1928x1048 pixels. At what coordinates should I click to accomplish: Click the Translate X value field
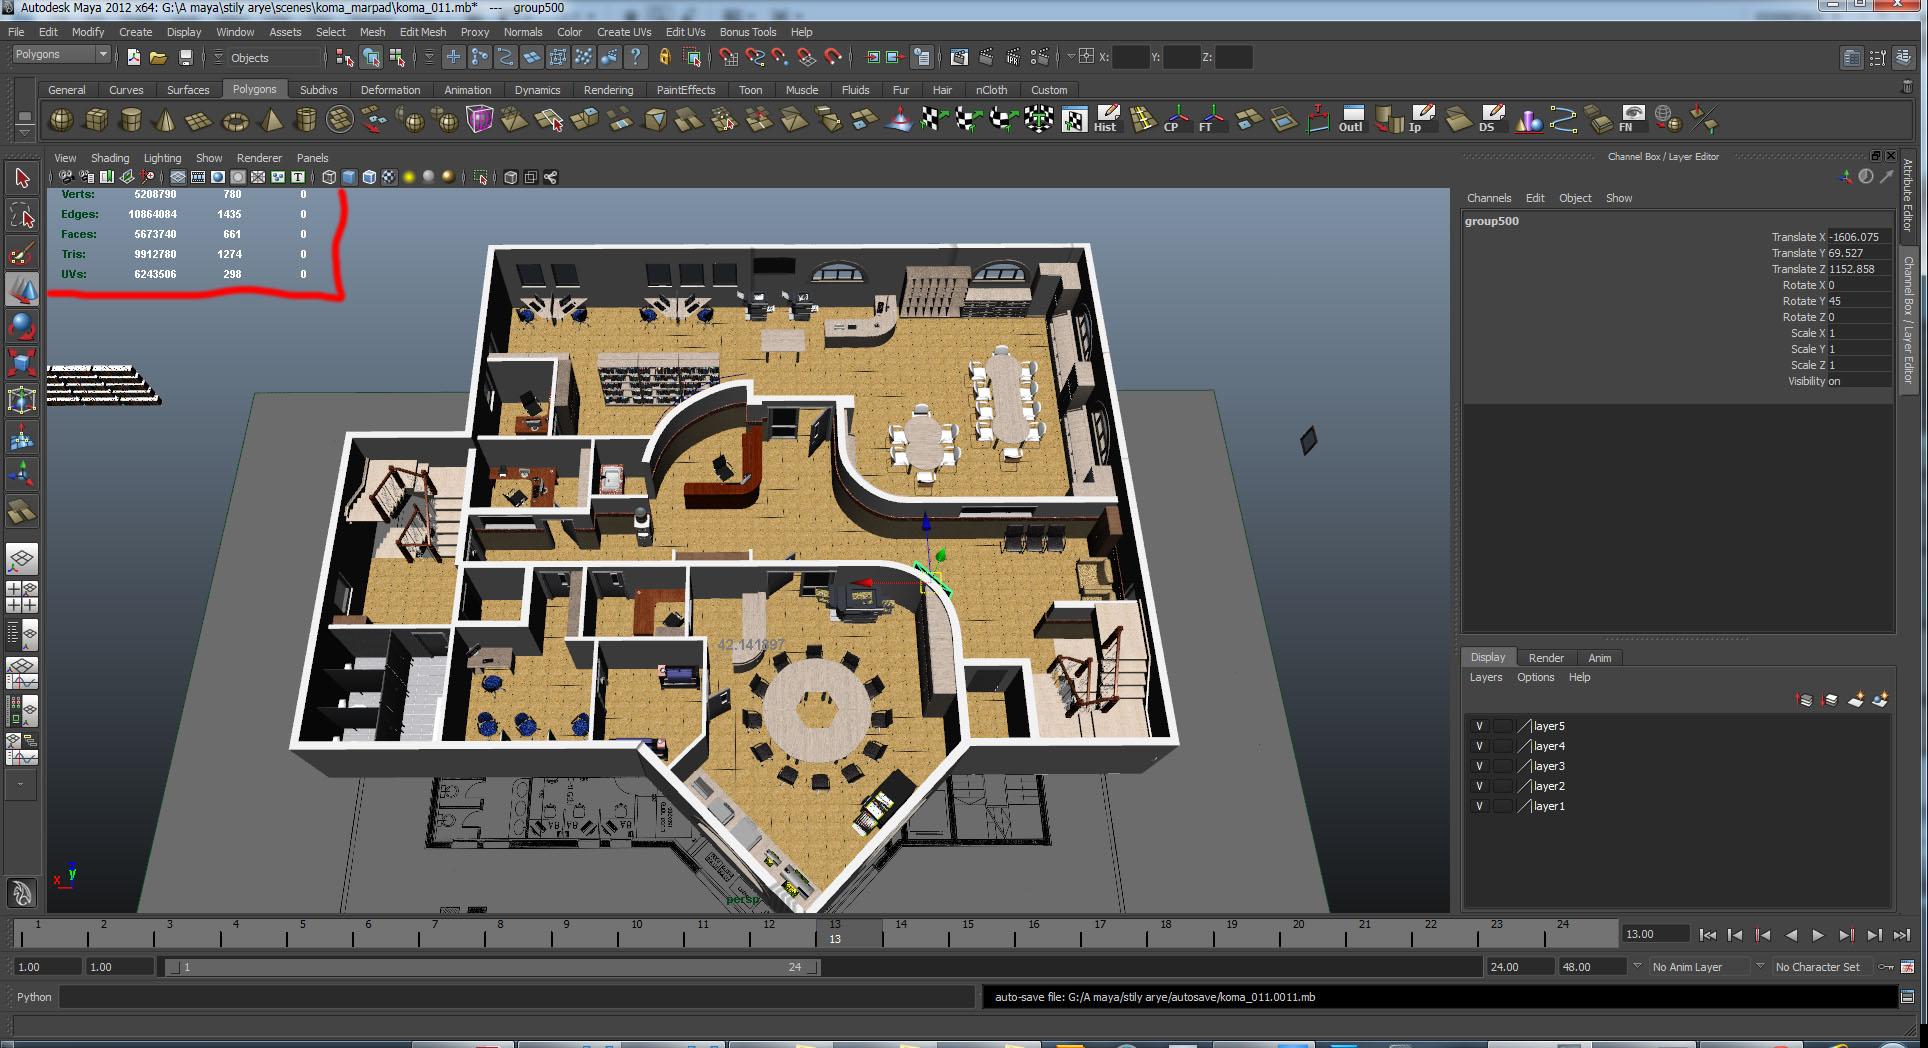click(x=1856, y=237)
